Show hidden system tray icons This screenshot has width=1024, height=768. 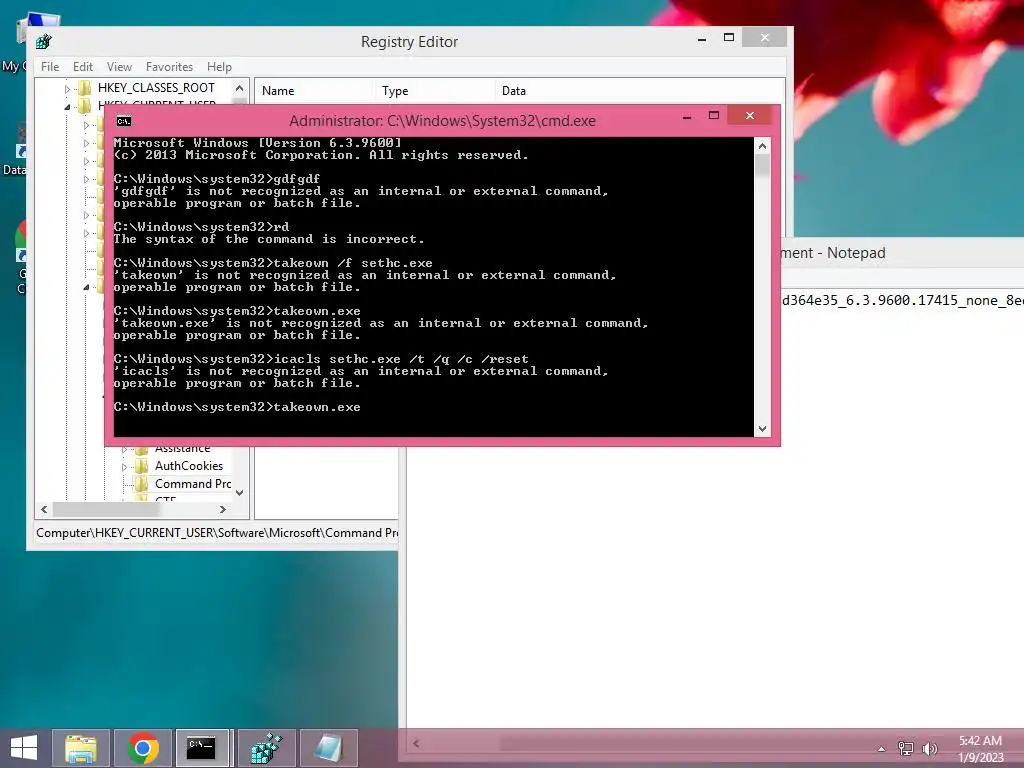tap(882, 749)
